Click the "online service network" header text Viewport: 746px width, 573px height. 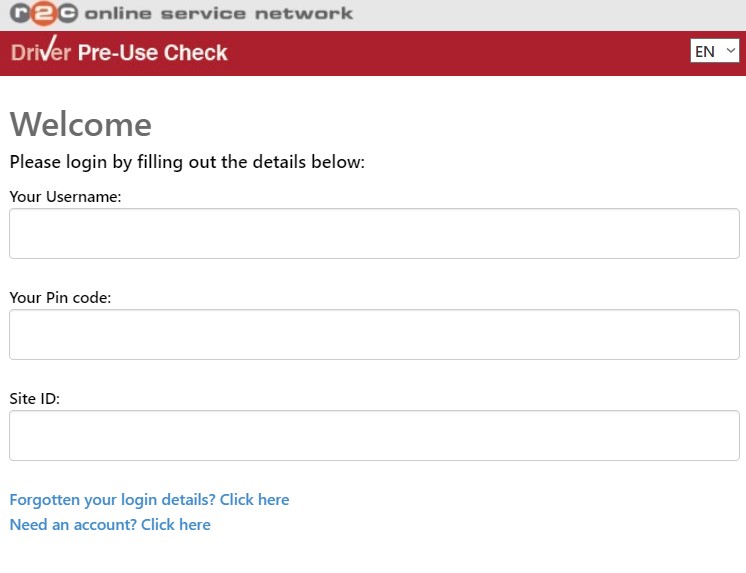(x=218, y=14)
